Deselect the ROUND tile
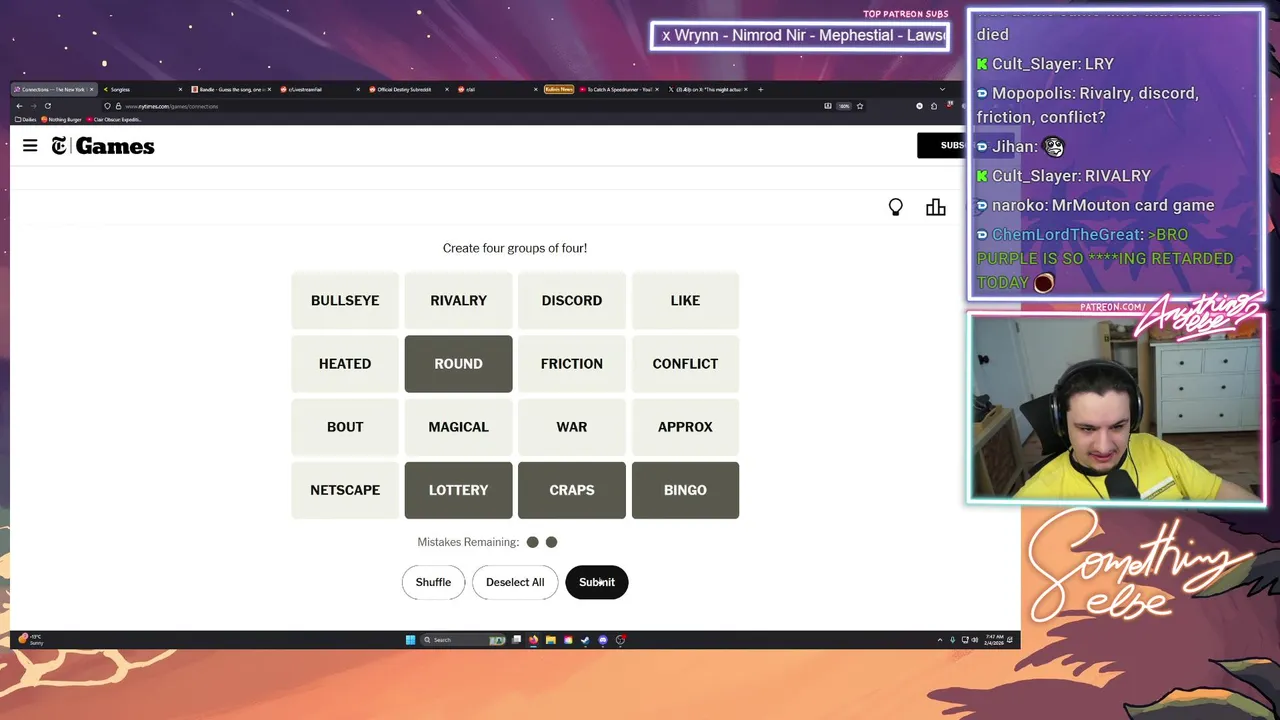 click(458, 364)
